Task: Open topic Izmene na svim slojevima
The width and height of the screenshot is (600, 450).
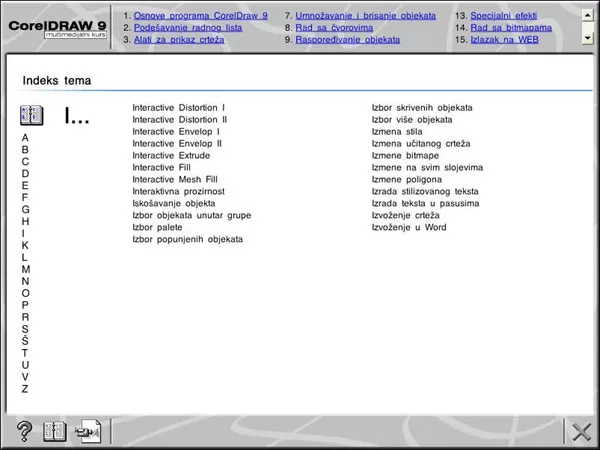Action: (x=427, y=167)
